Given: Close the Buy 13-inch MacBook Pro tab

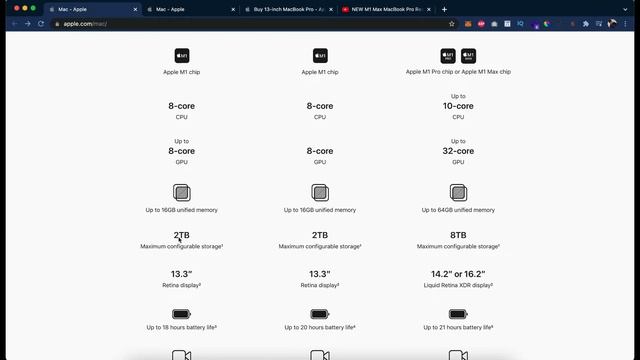Looking at the screenshot, I should (x=331, y=9).
